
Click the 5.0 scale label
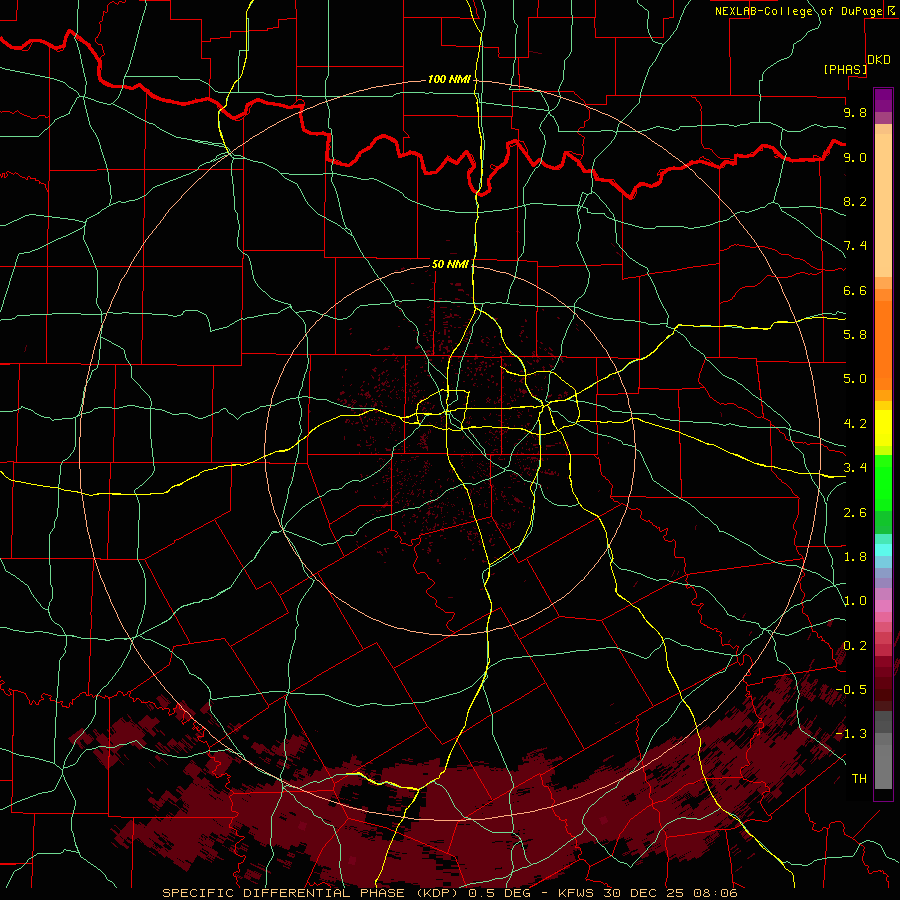(855, 379)
